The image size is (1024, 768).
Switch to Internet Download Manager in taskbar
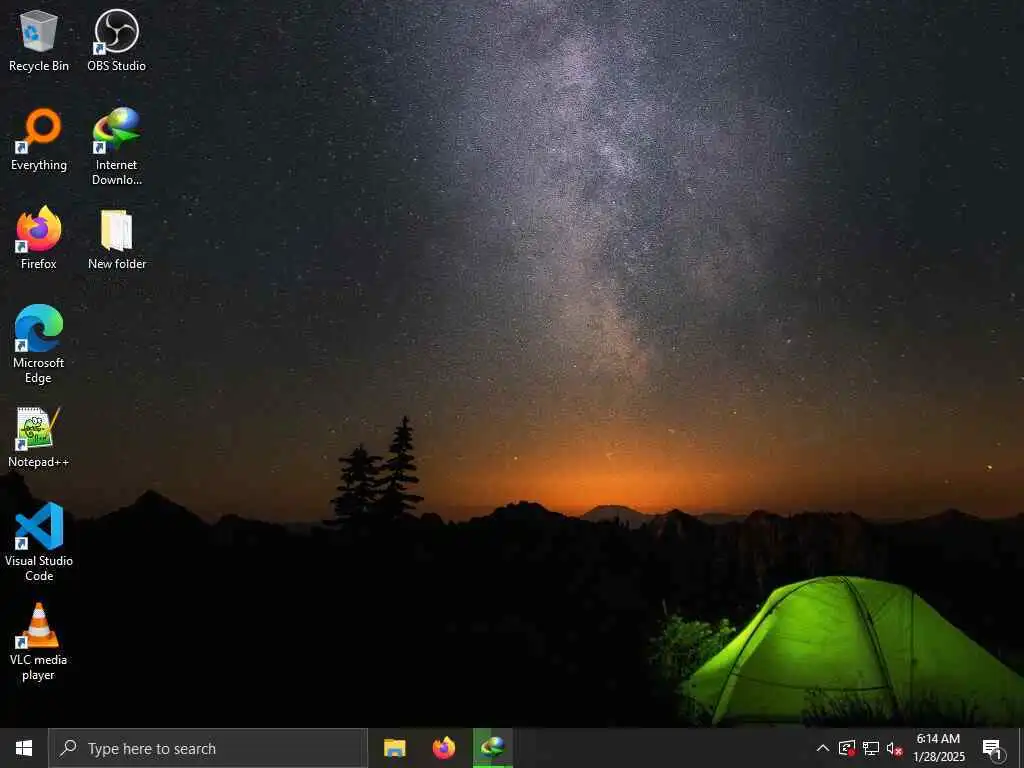point(493,748)
